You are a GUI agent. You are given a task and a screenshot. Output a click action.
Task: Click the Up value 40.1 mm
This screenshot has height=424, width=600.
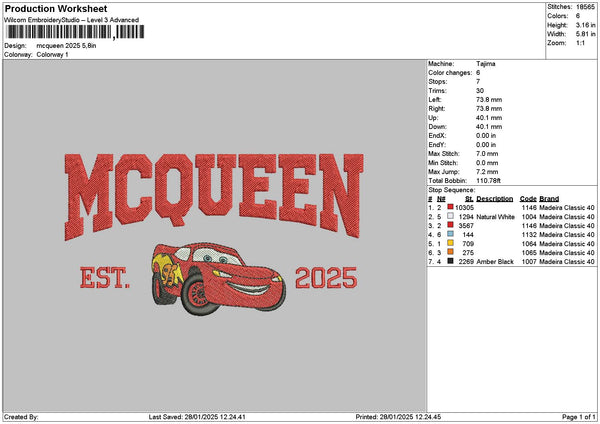tap(489, 118)
